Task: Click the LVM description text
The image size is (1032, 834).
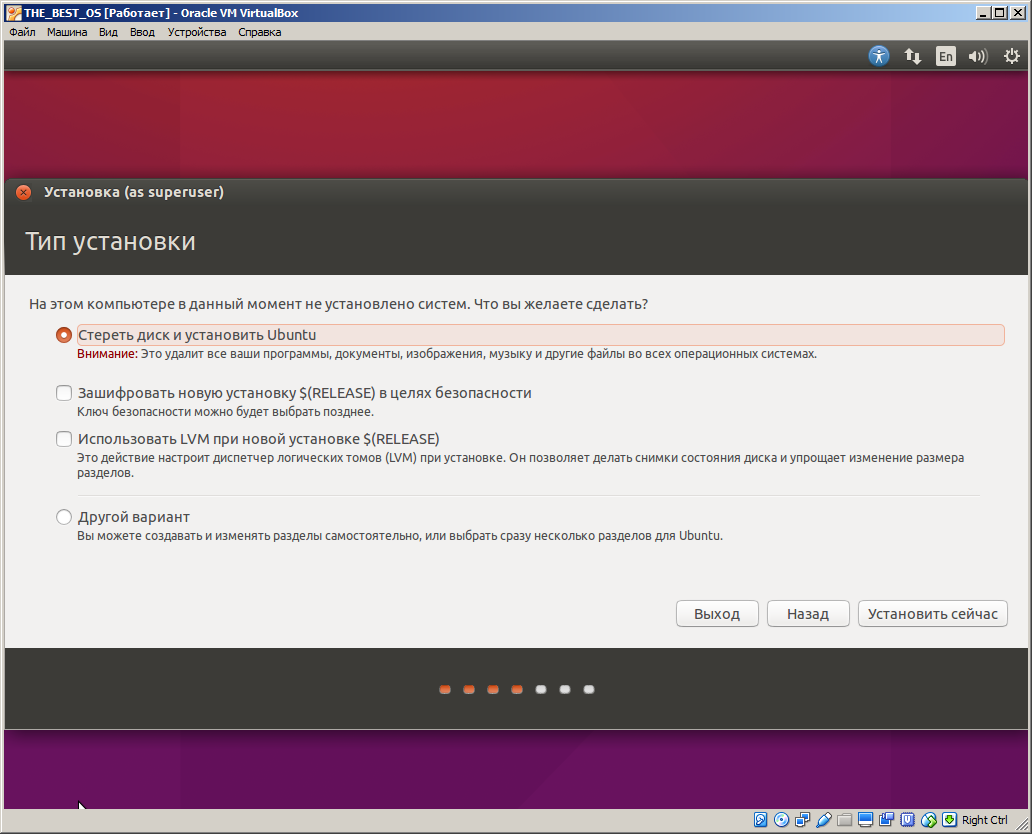Action: (x=521, y=465)
